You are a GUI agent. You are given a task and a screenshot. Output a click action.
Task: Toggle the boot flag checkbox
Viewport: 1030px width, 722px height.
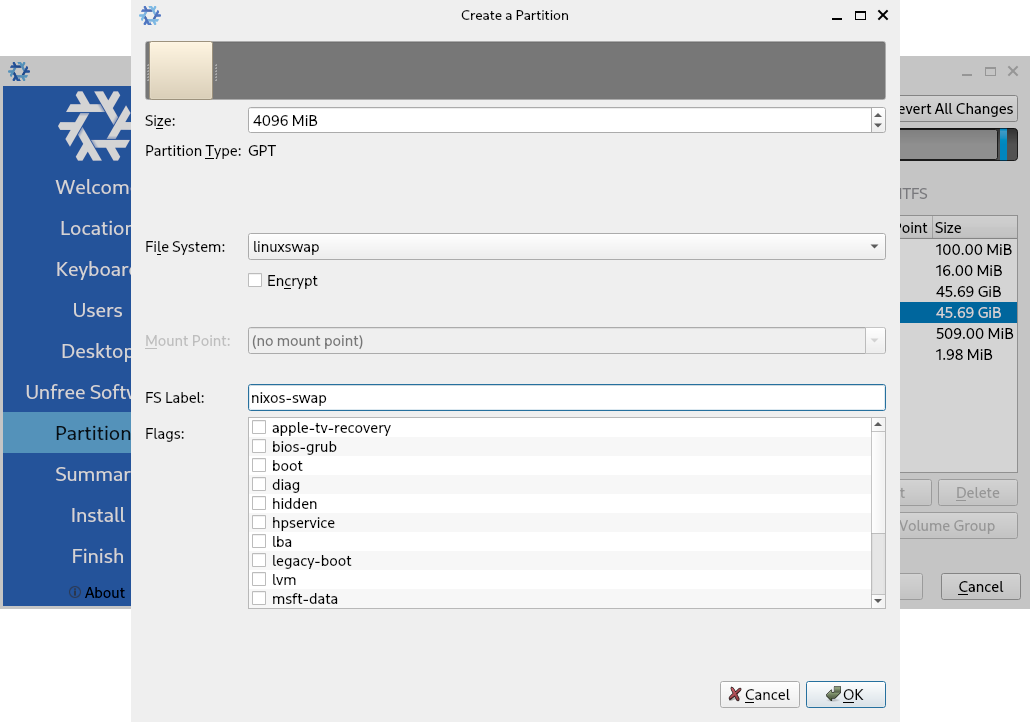tap(259, 466)
